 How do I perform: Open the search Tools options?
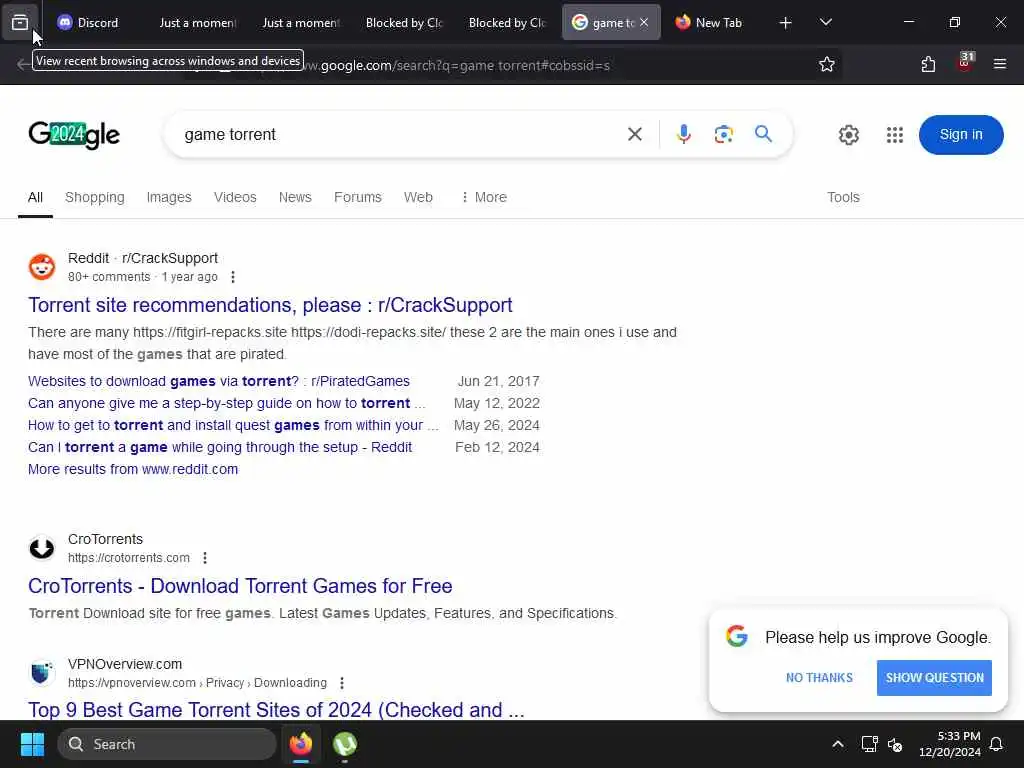[843, 197]
